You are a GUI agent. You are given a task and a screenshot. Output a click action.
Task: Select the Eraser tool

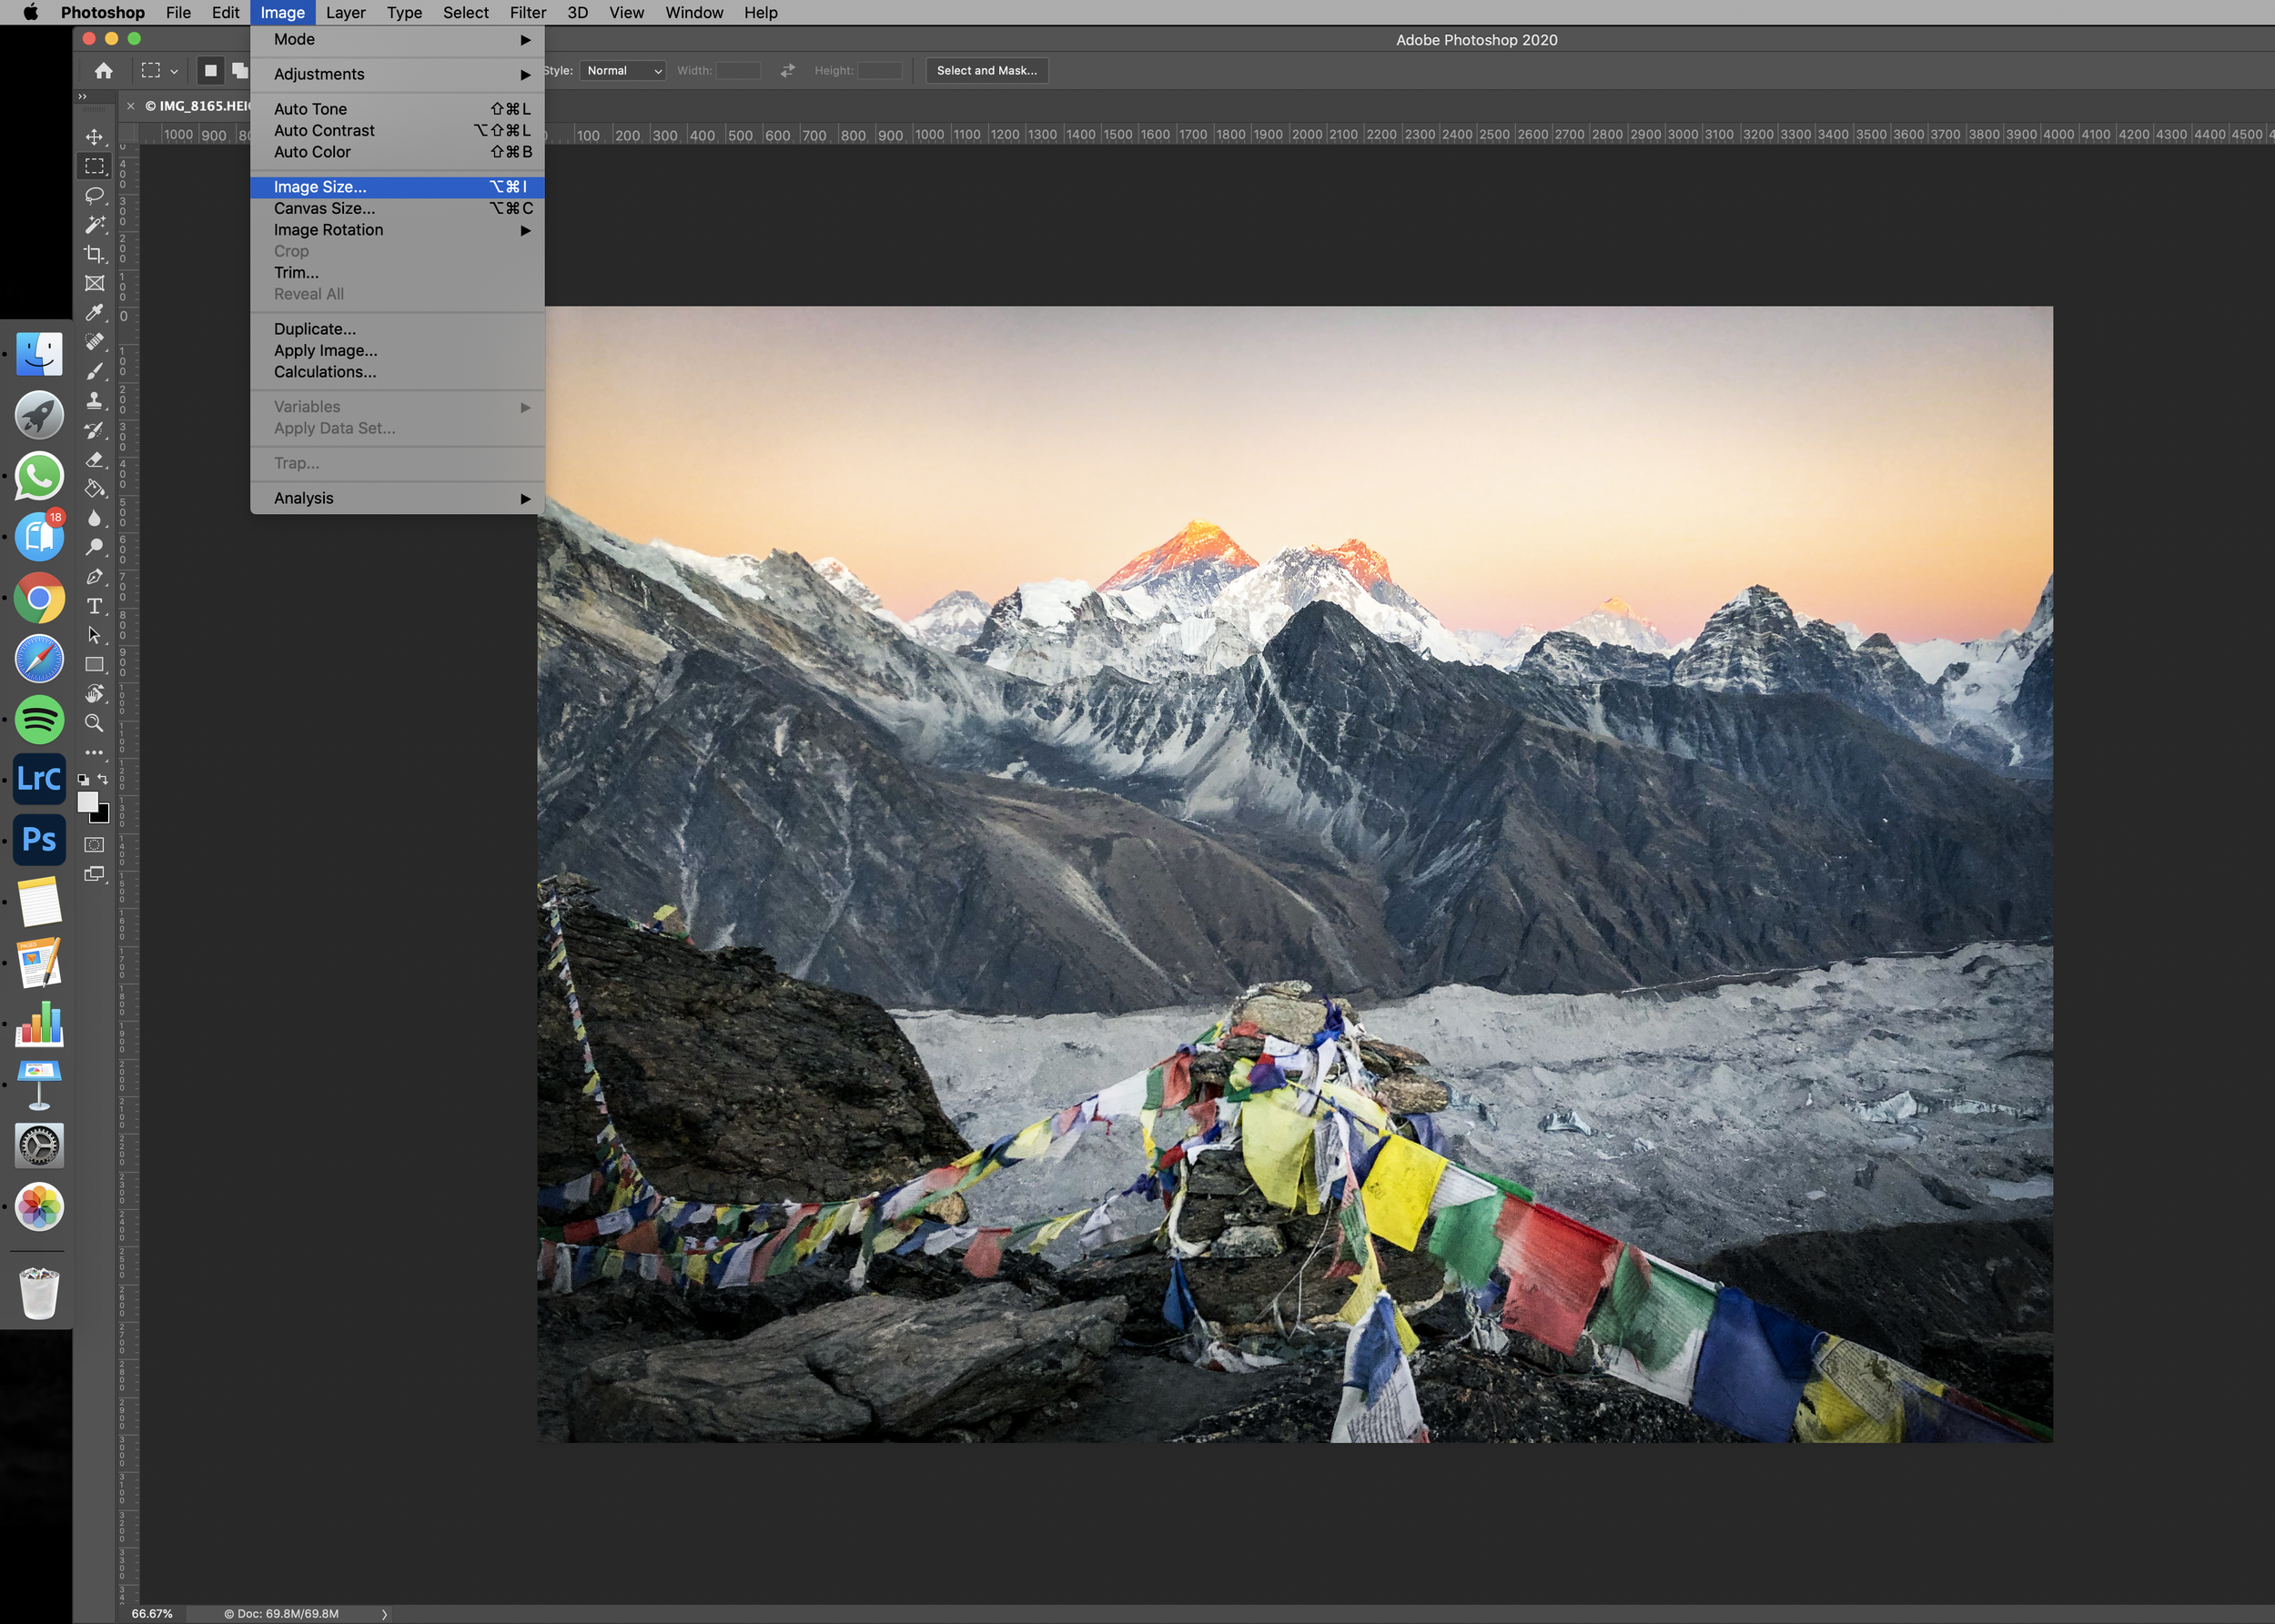click(x=95, y=460)
